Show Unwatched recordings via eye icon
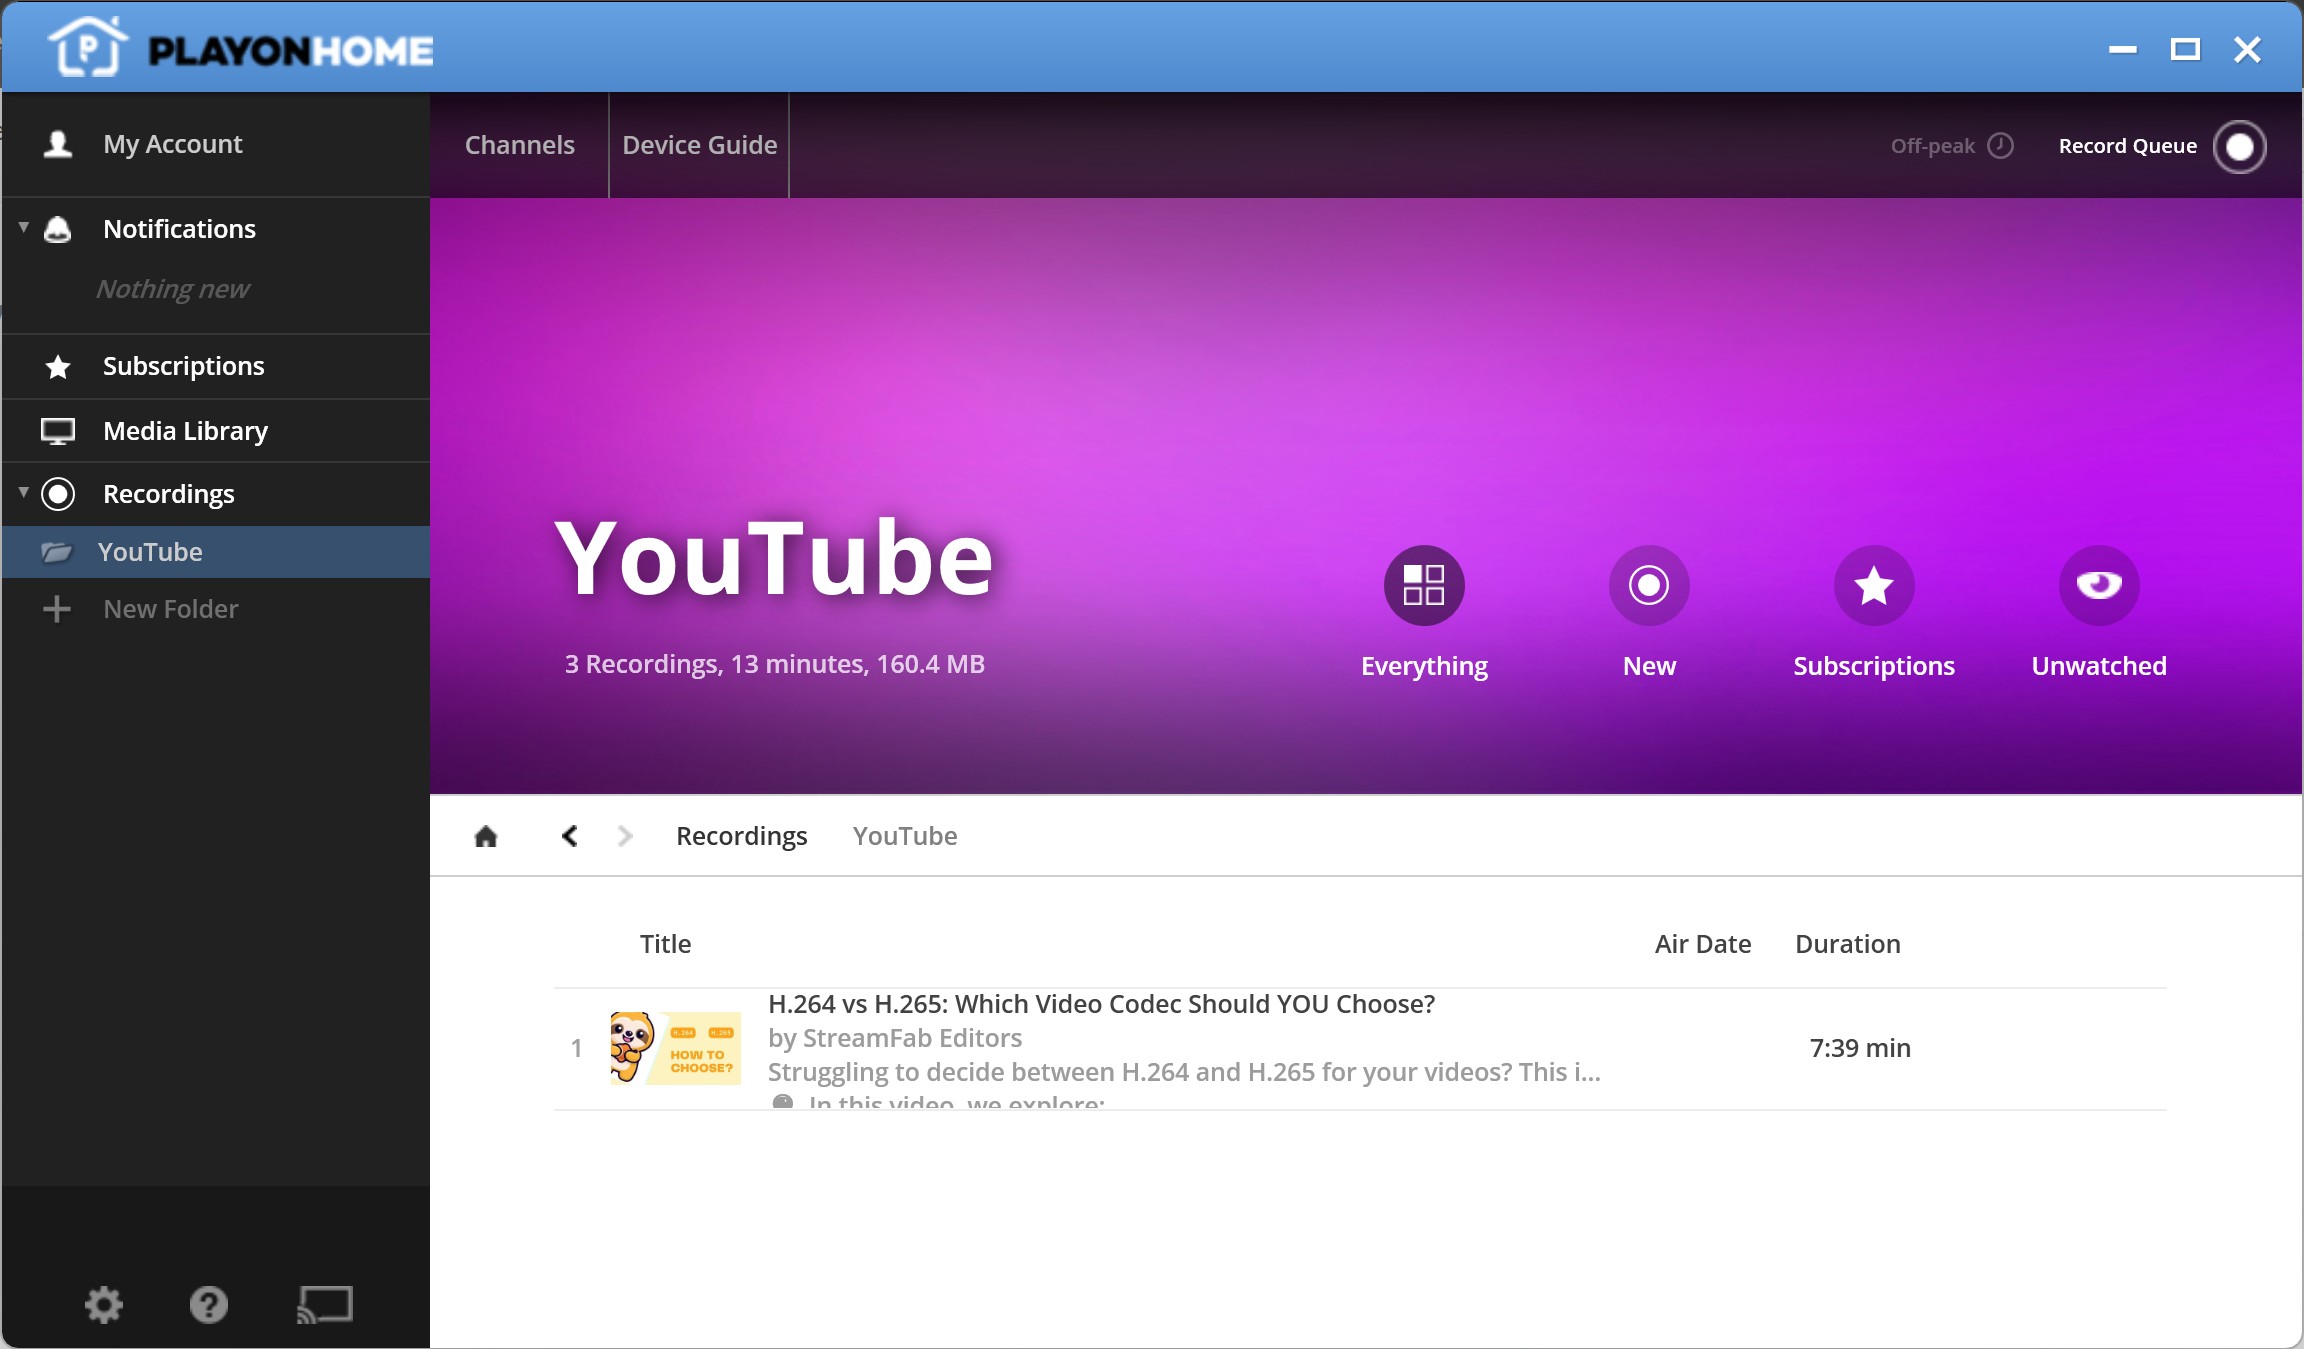Screen dimensions: 2304x1349 tap(2099, 585)
